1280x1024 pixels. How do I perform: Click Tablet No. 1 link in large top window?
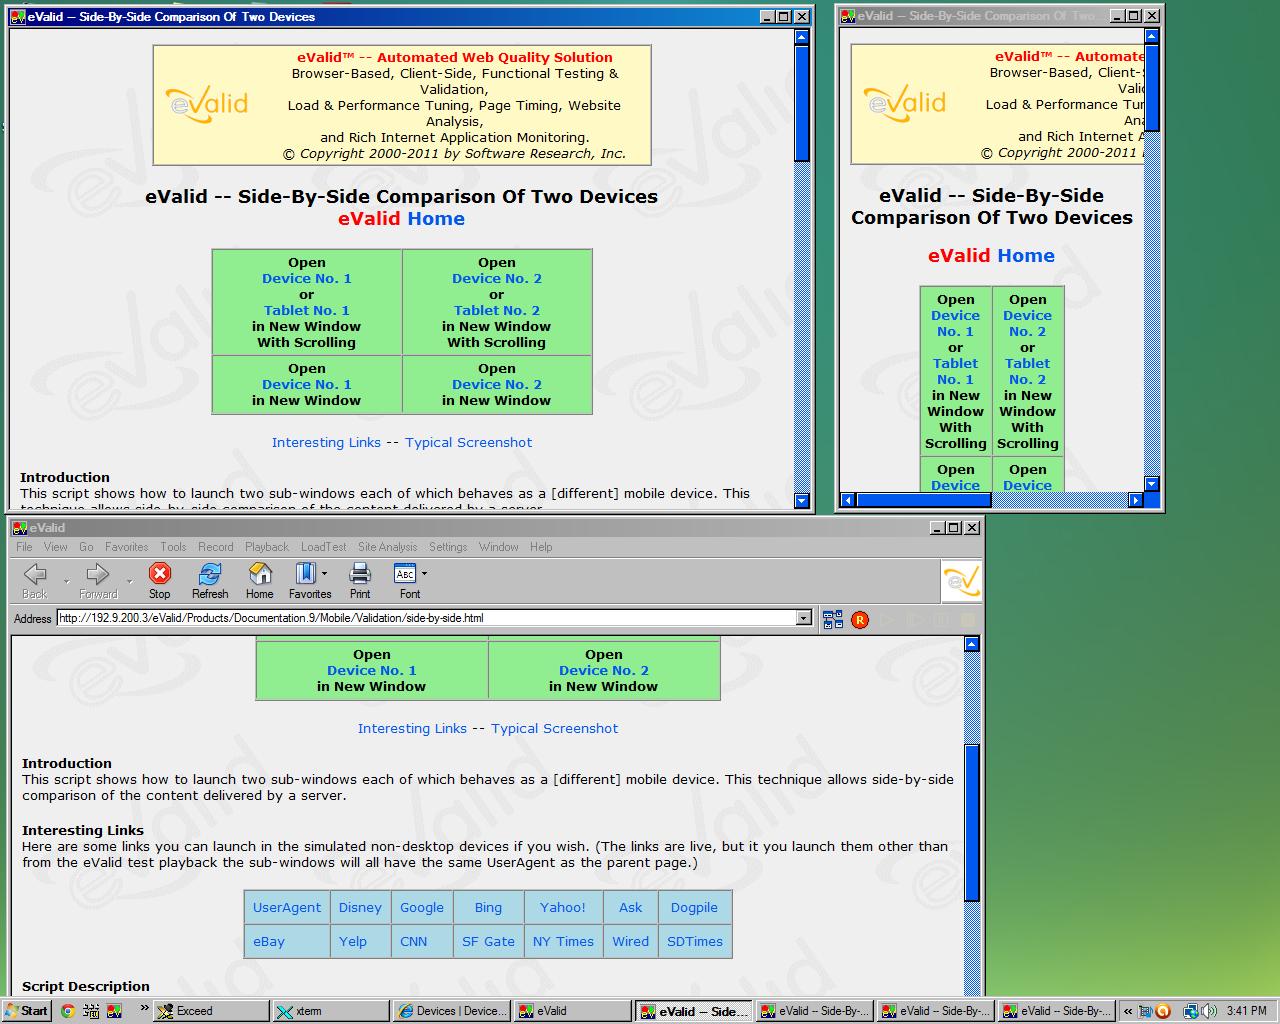pyautogui.click(x=306, y=311)
